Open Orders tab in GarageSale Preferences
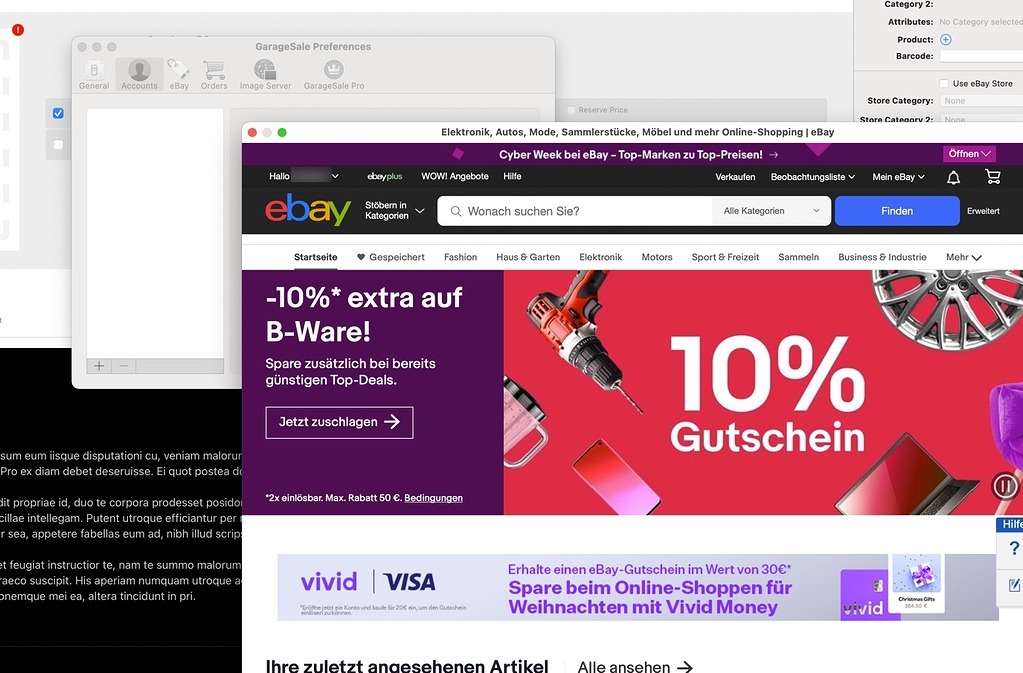The image size is (1023, 673). point(214,74)
